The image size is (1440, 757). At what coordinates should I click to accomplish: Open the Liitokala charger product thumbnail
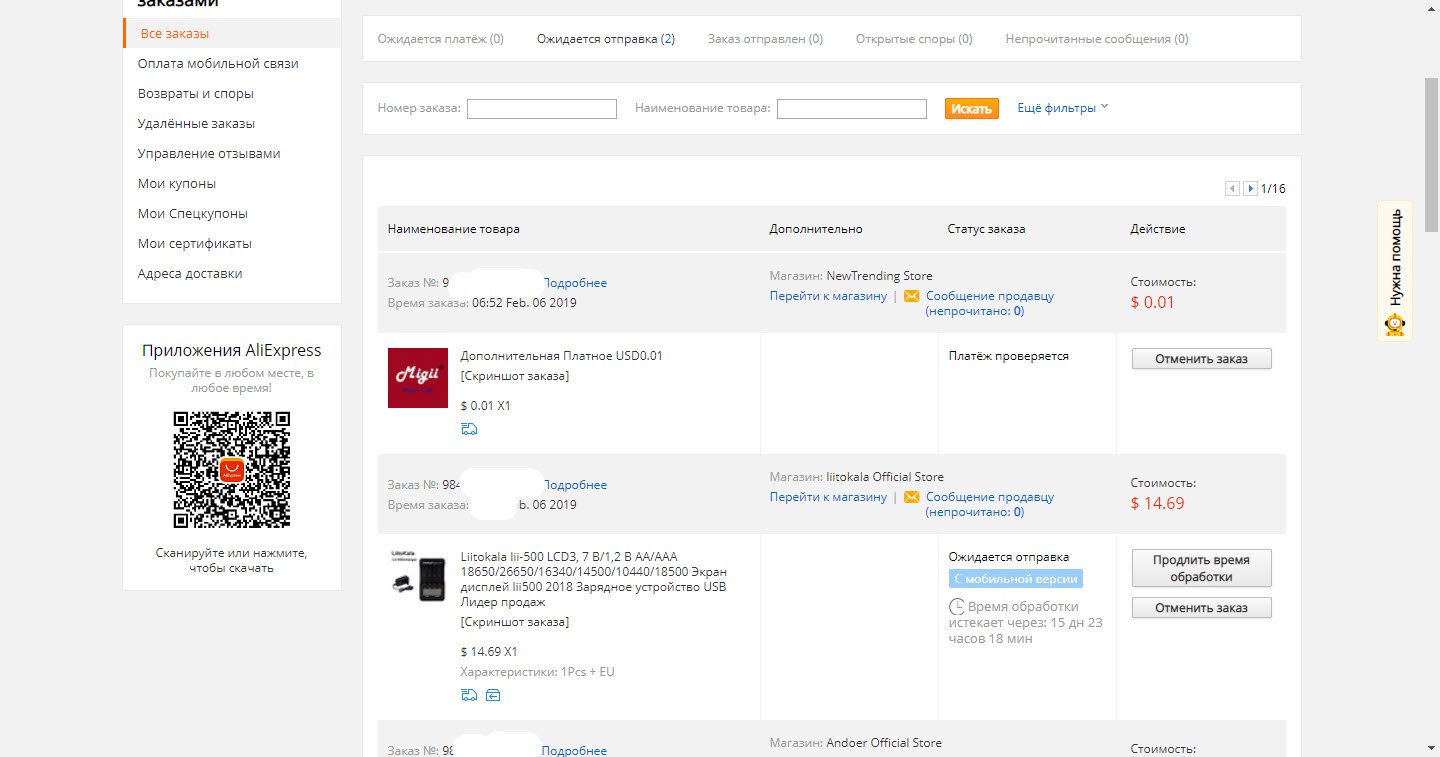(418, 576)
